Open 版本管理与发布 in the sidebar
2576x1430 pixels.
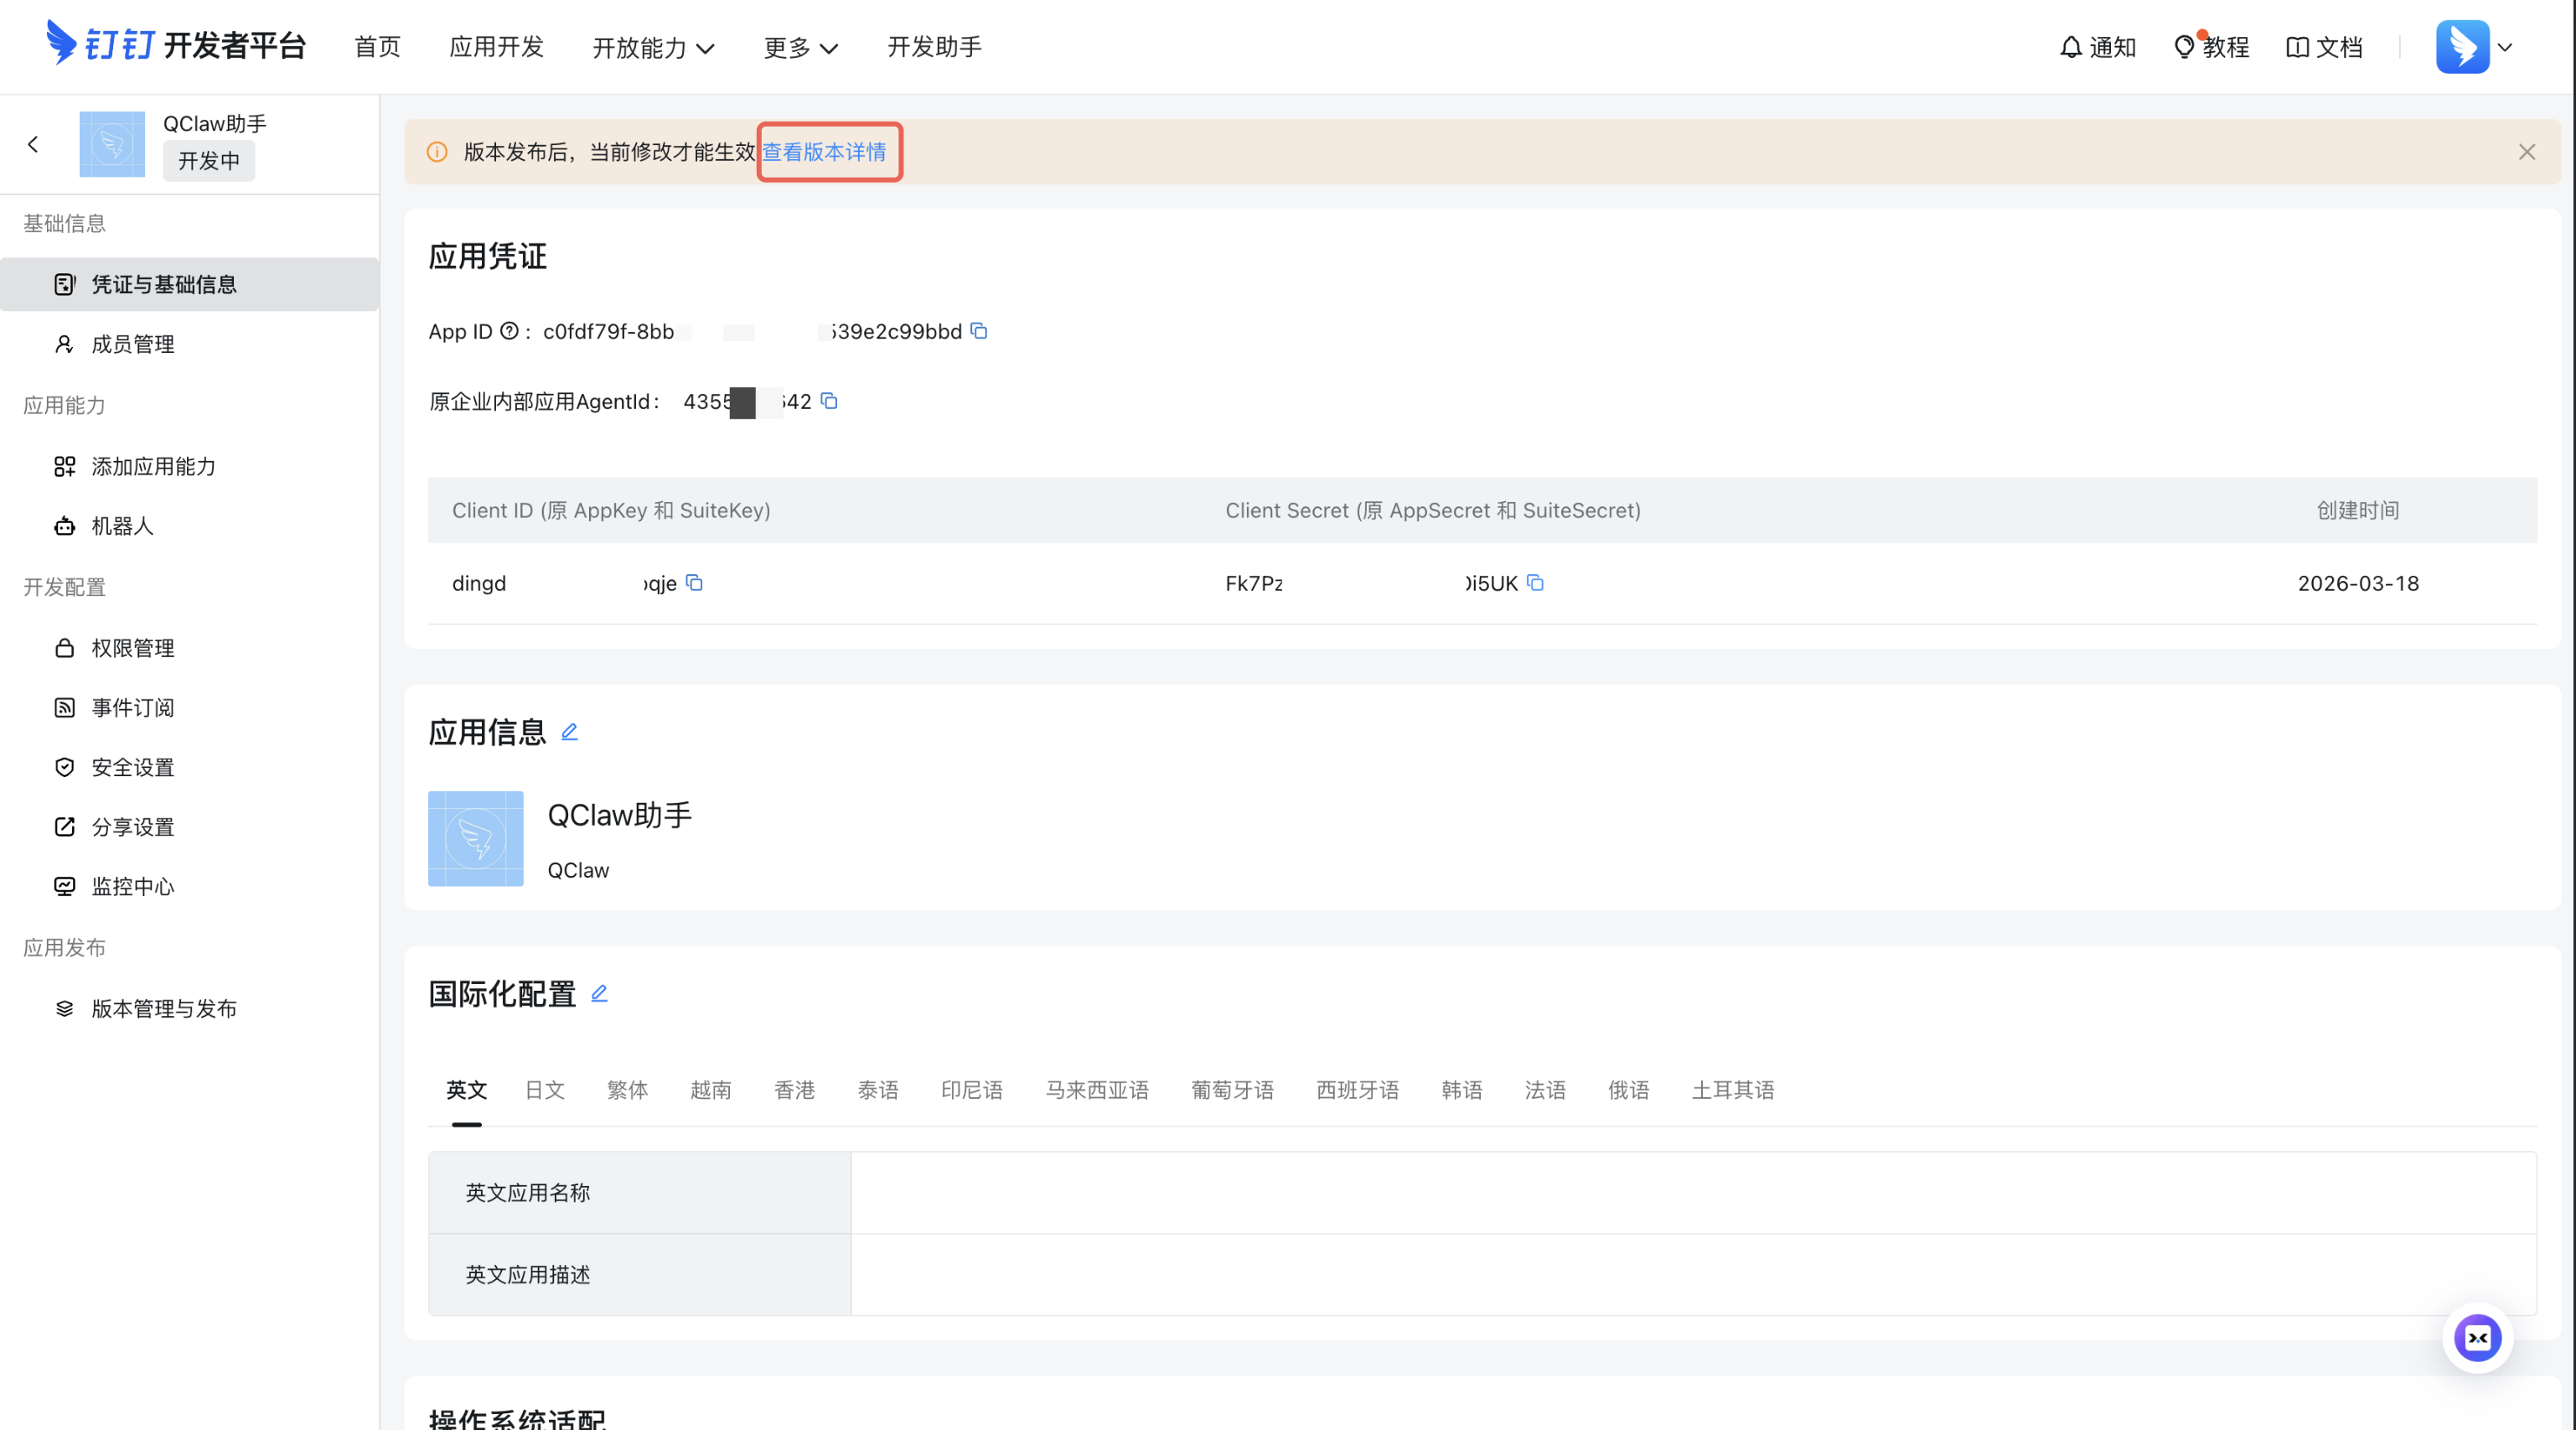164,1008
